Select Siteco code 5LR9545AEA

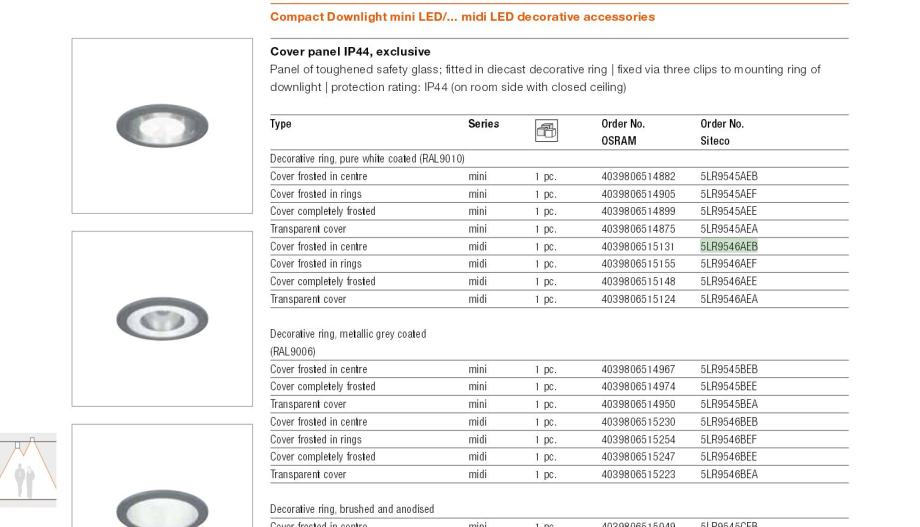(729, 229)
